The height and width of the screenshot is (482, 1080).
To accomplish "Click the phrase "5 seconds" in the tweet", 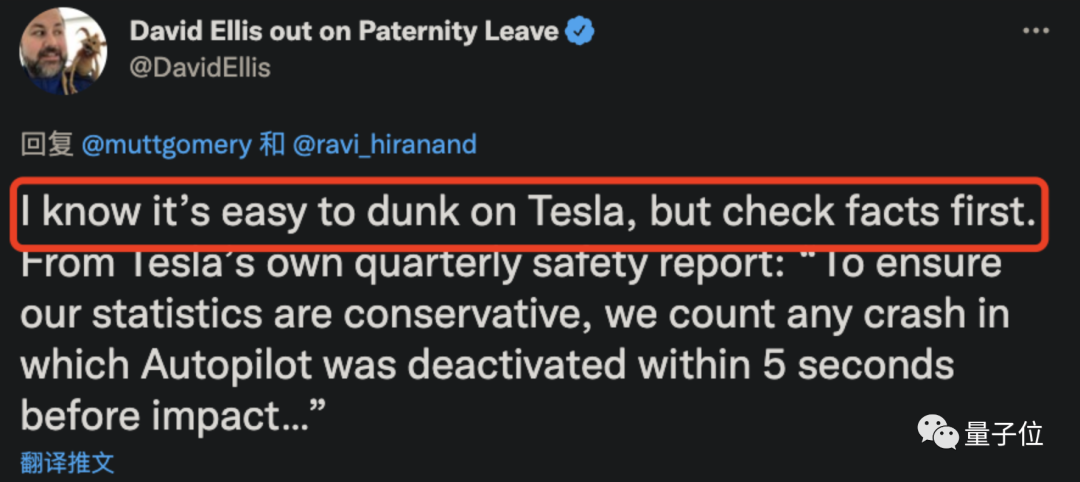I will (854, 365).
